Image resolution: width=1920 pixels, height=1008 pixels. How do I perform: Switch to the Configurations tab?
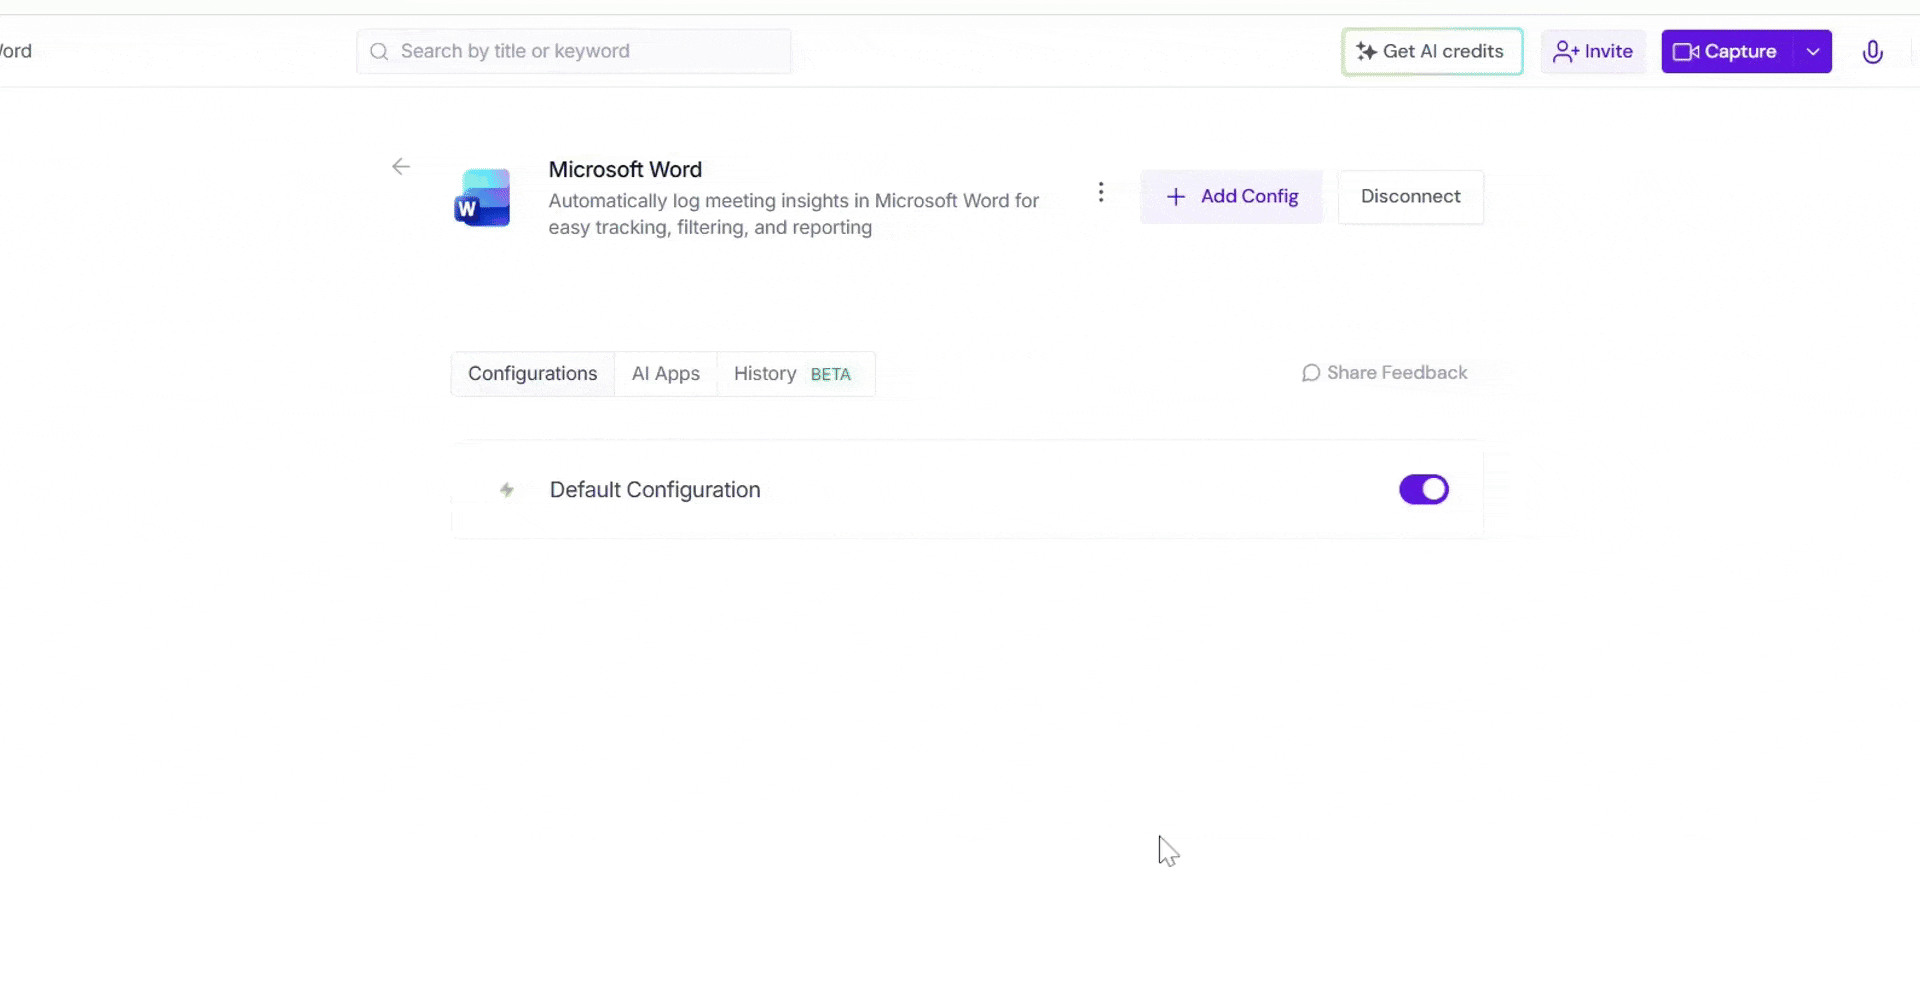(532, 374)
